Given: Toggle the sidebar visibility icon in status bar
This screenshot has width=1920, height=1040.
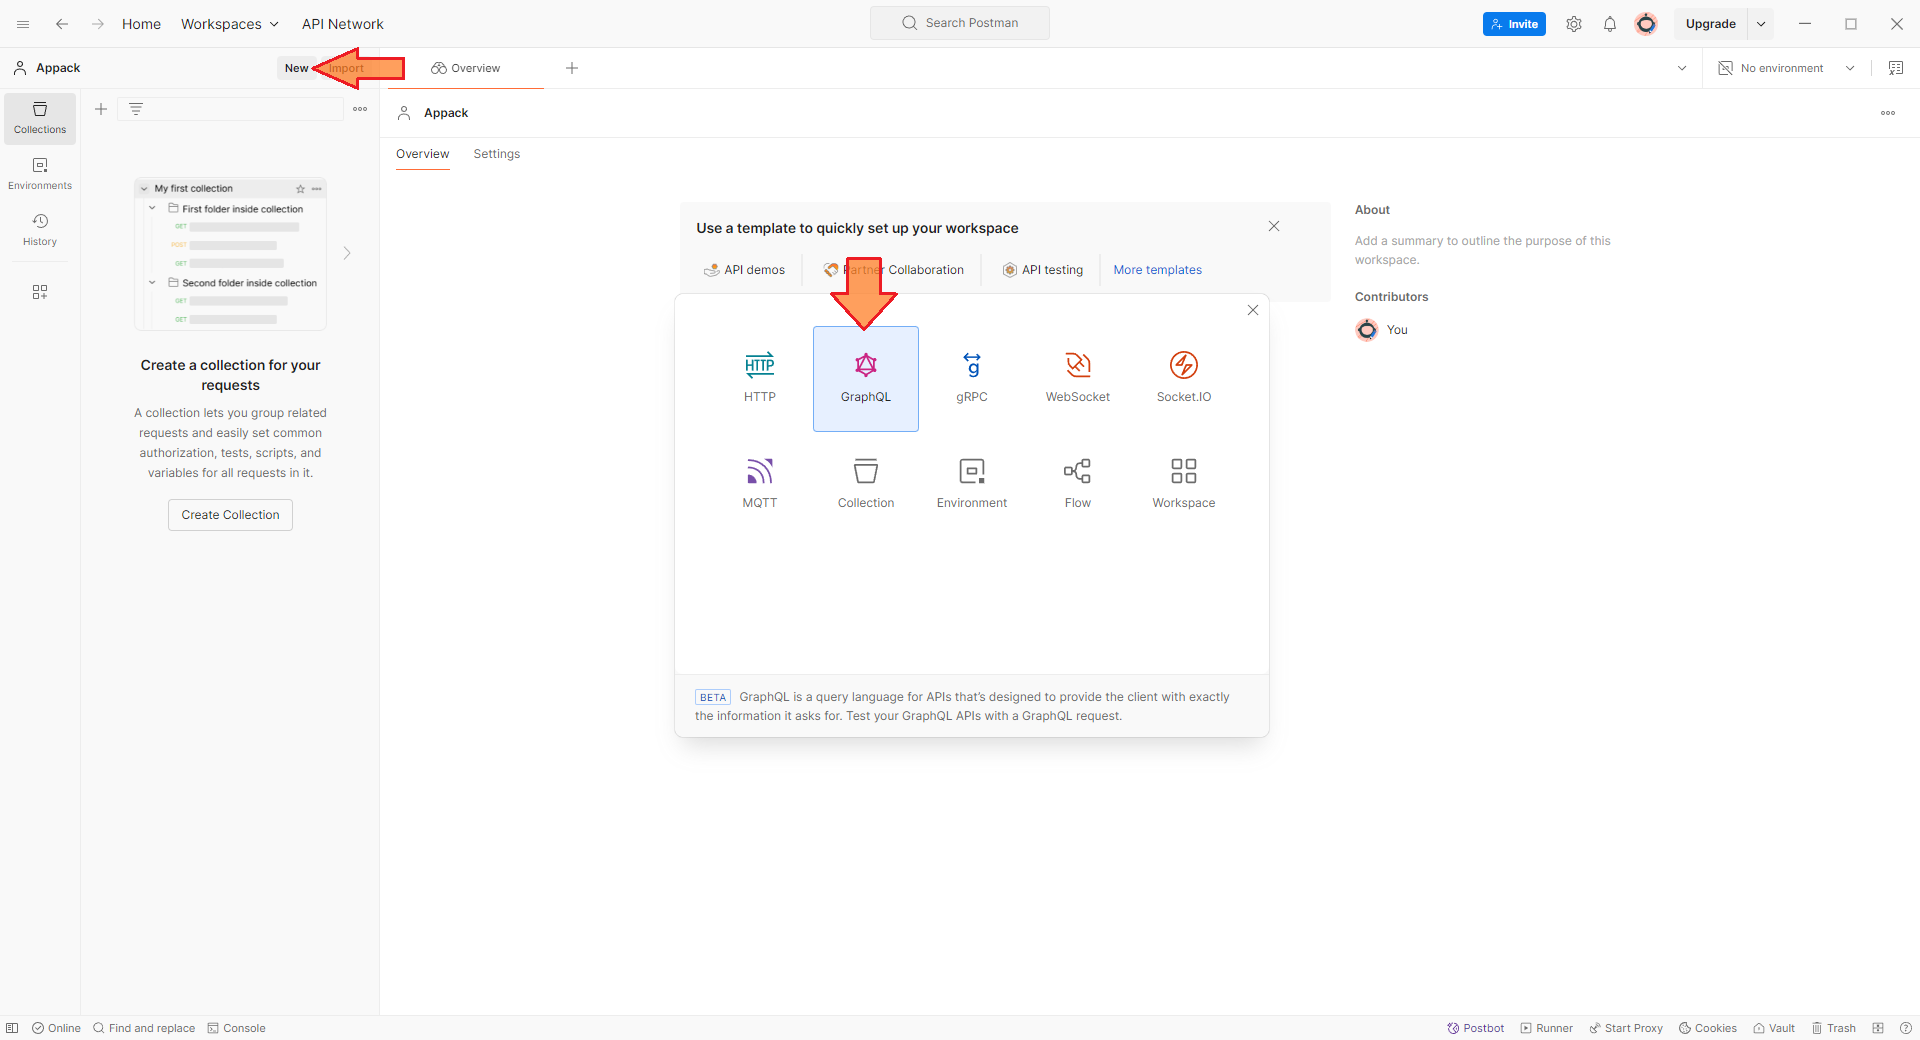Looking at the screenshot, I should click(12, 1028).
